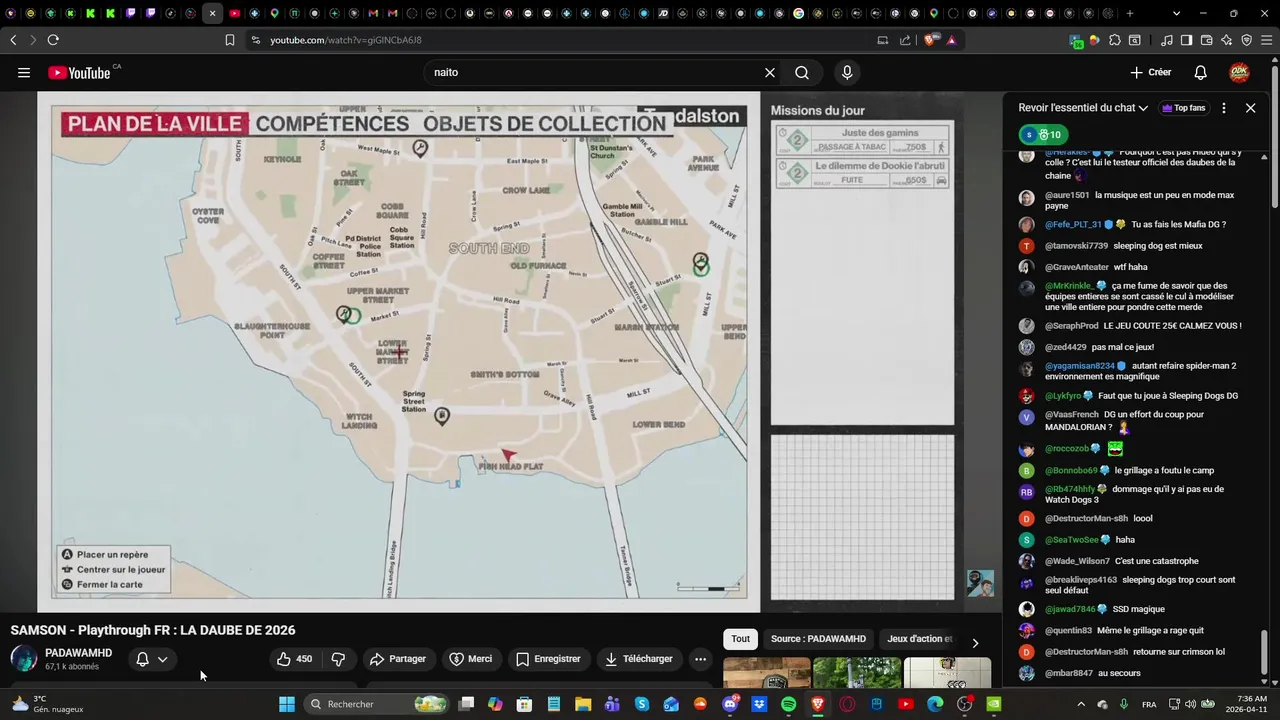The width and height of the screenshot is (1280, 720).
Task: Open more video actions ellipsis
Action: [700, 659]
